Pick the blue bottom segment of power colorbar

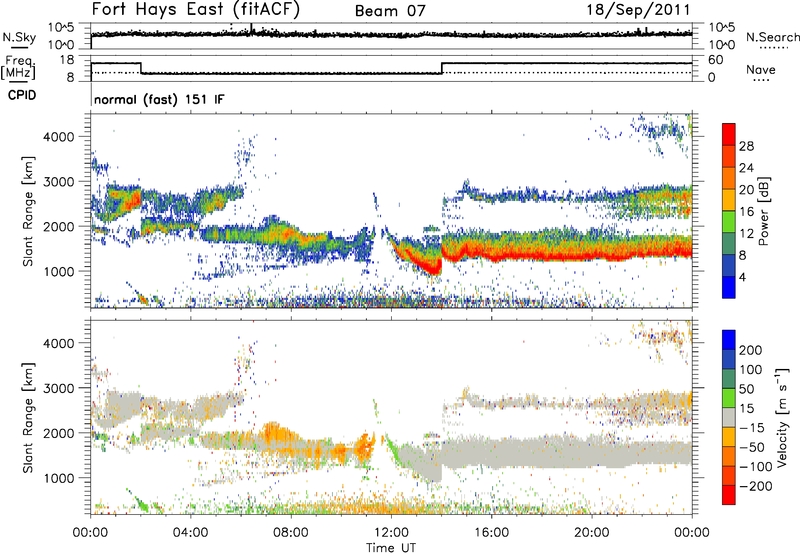(729, 287)
